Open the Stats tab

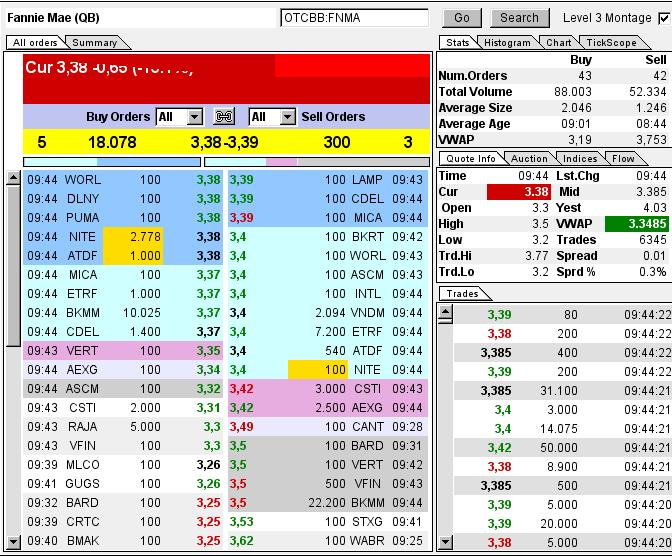(458, 42)
